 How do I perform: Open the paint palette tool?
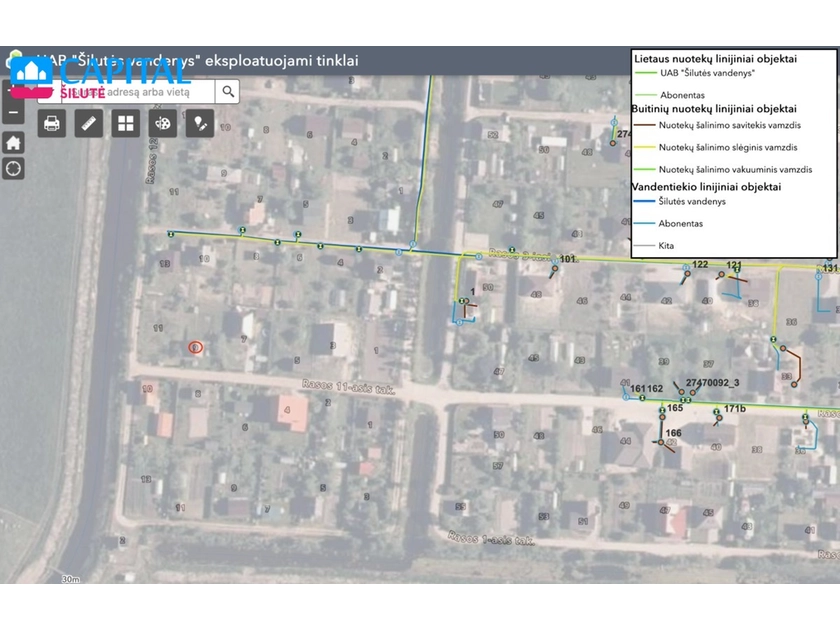[x=163, y=124]
